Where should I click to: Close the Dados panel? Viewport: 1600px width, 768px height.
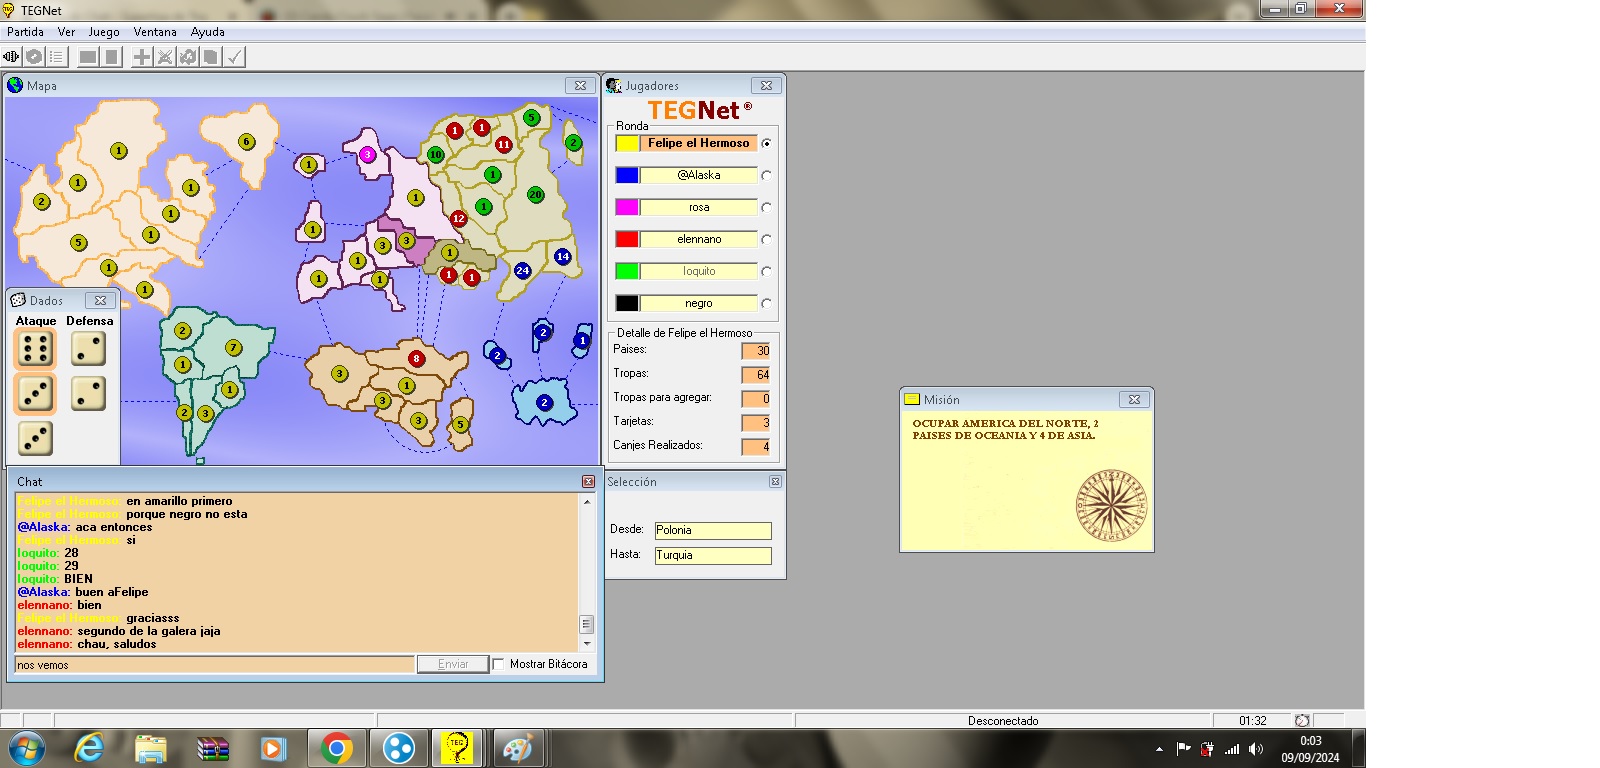coord(100,300)
